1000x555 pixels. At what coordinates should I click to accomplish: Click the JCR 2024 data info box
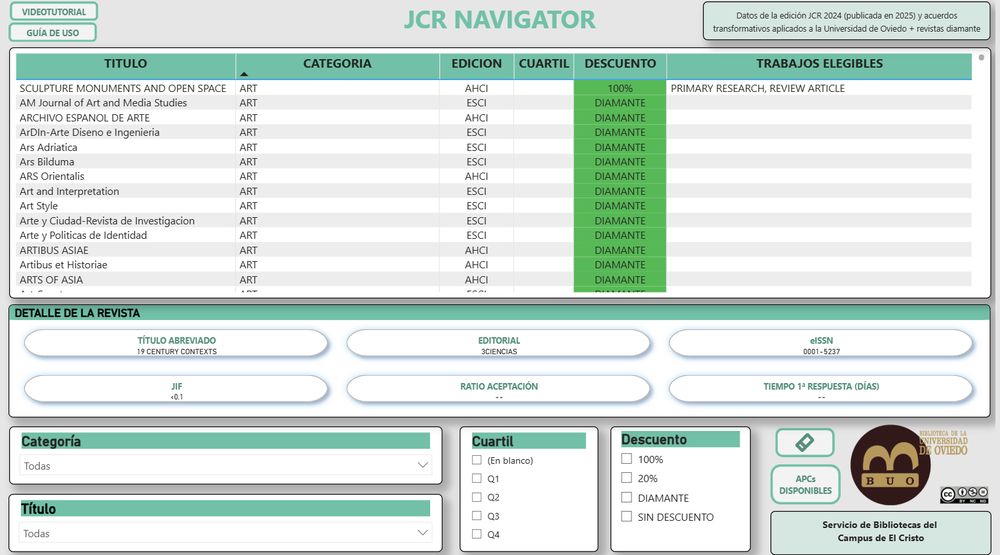click(x=846, y=22)
